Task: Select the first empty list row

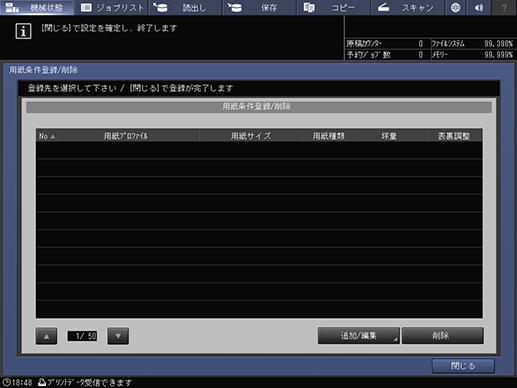Action: 259,150
